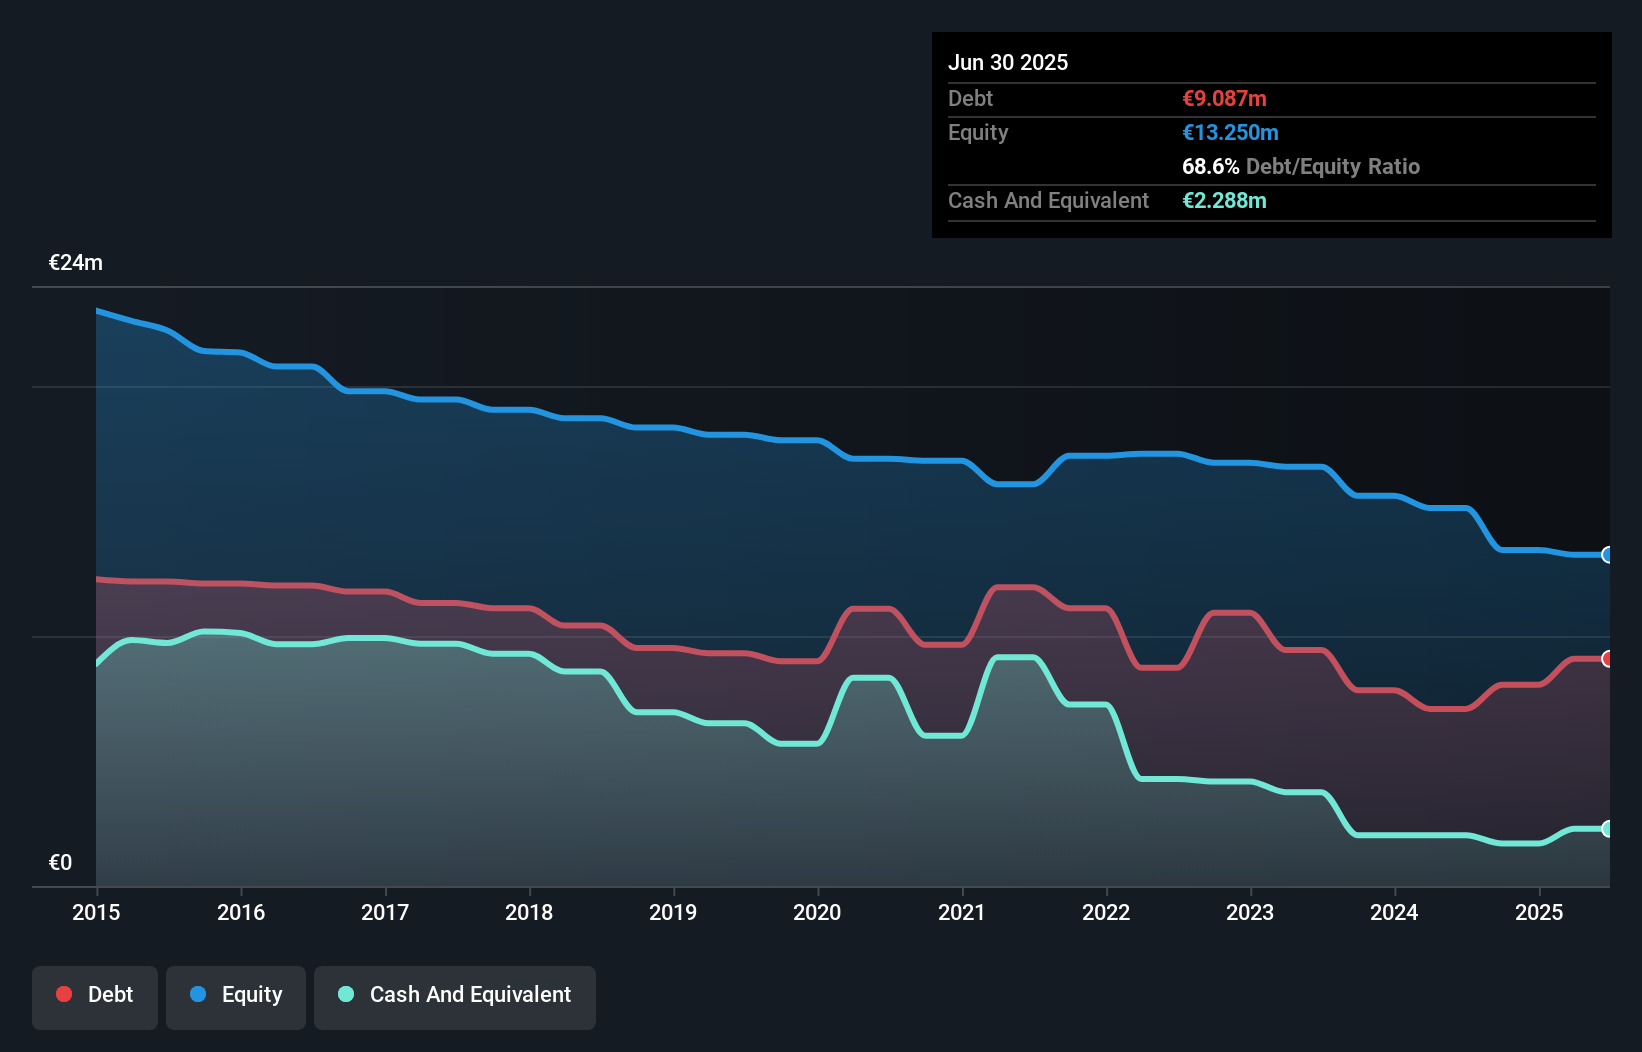Viewport: 1642px width, 1052px height.
Task: Toggle the Debt series legend button
Action: [x=95, y=997]
